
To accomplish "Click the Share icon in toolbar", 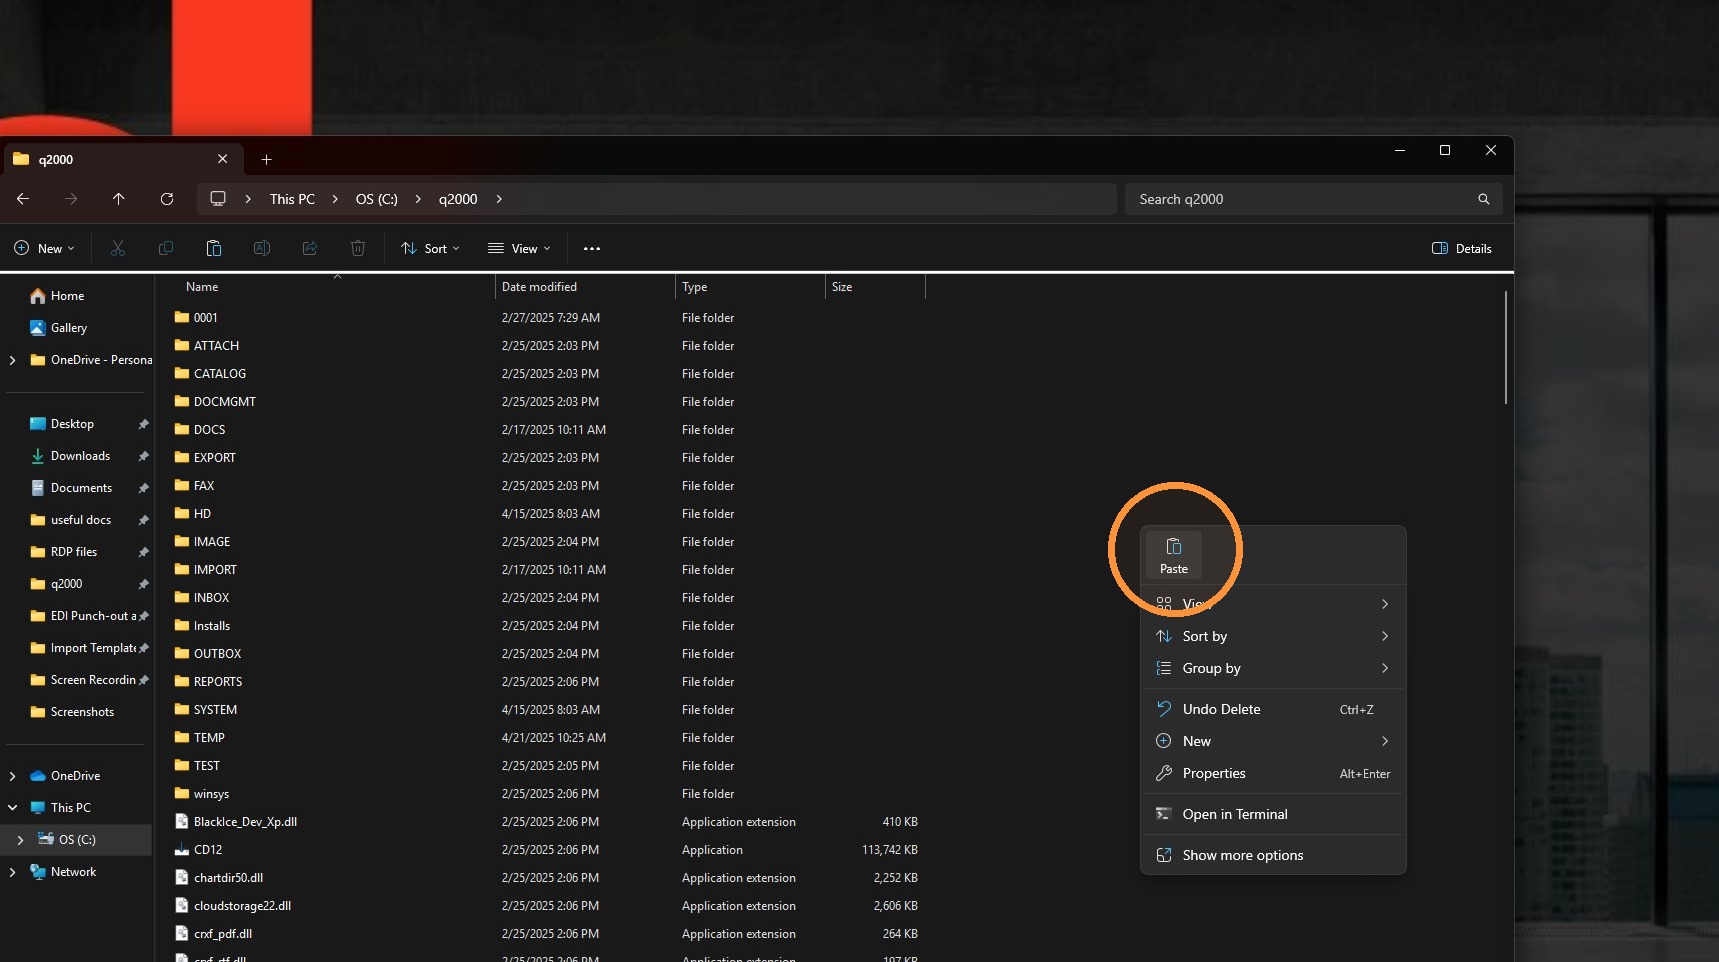I will pos(310,248).
